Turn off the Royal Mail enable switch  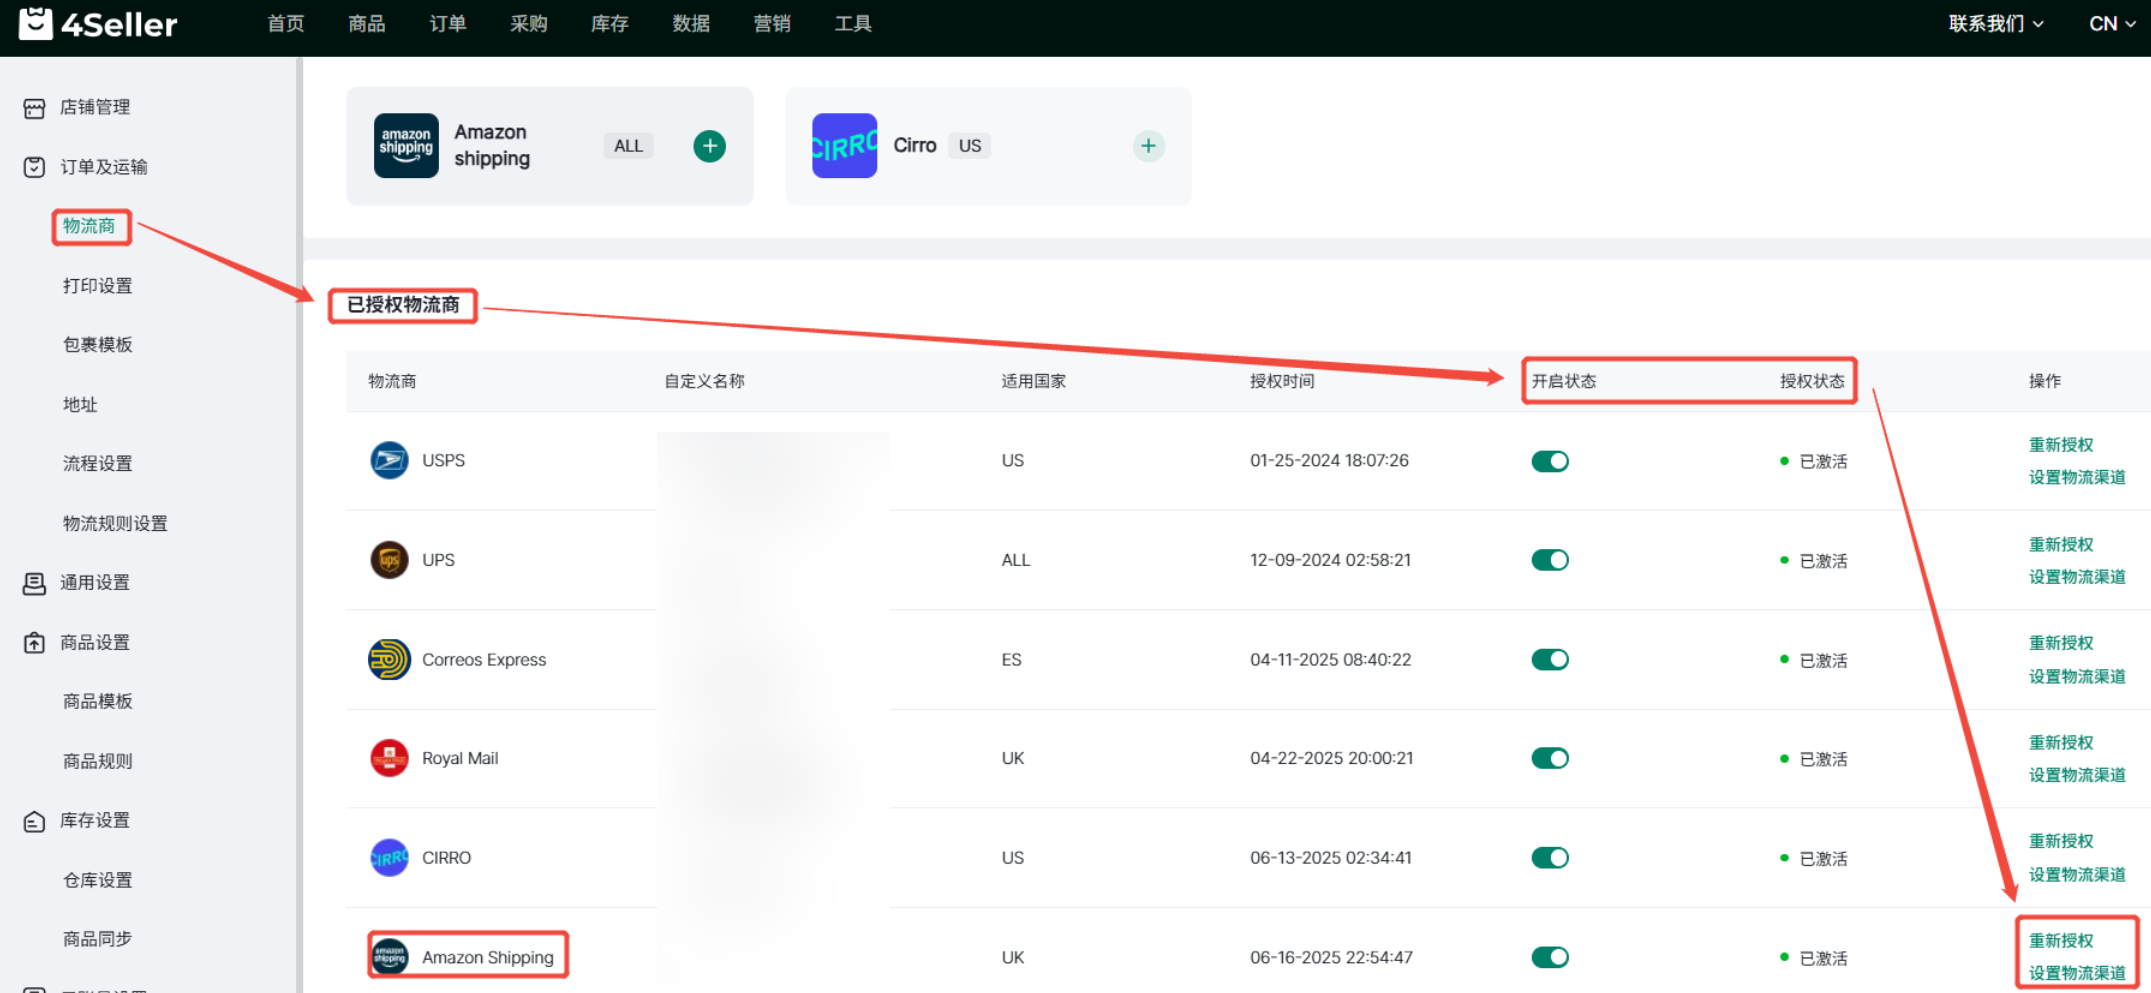(1549, 758)
